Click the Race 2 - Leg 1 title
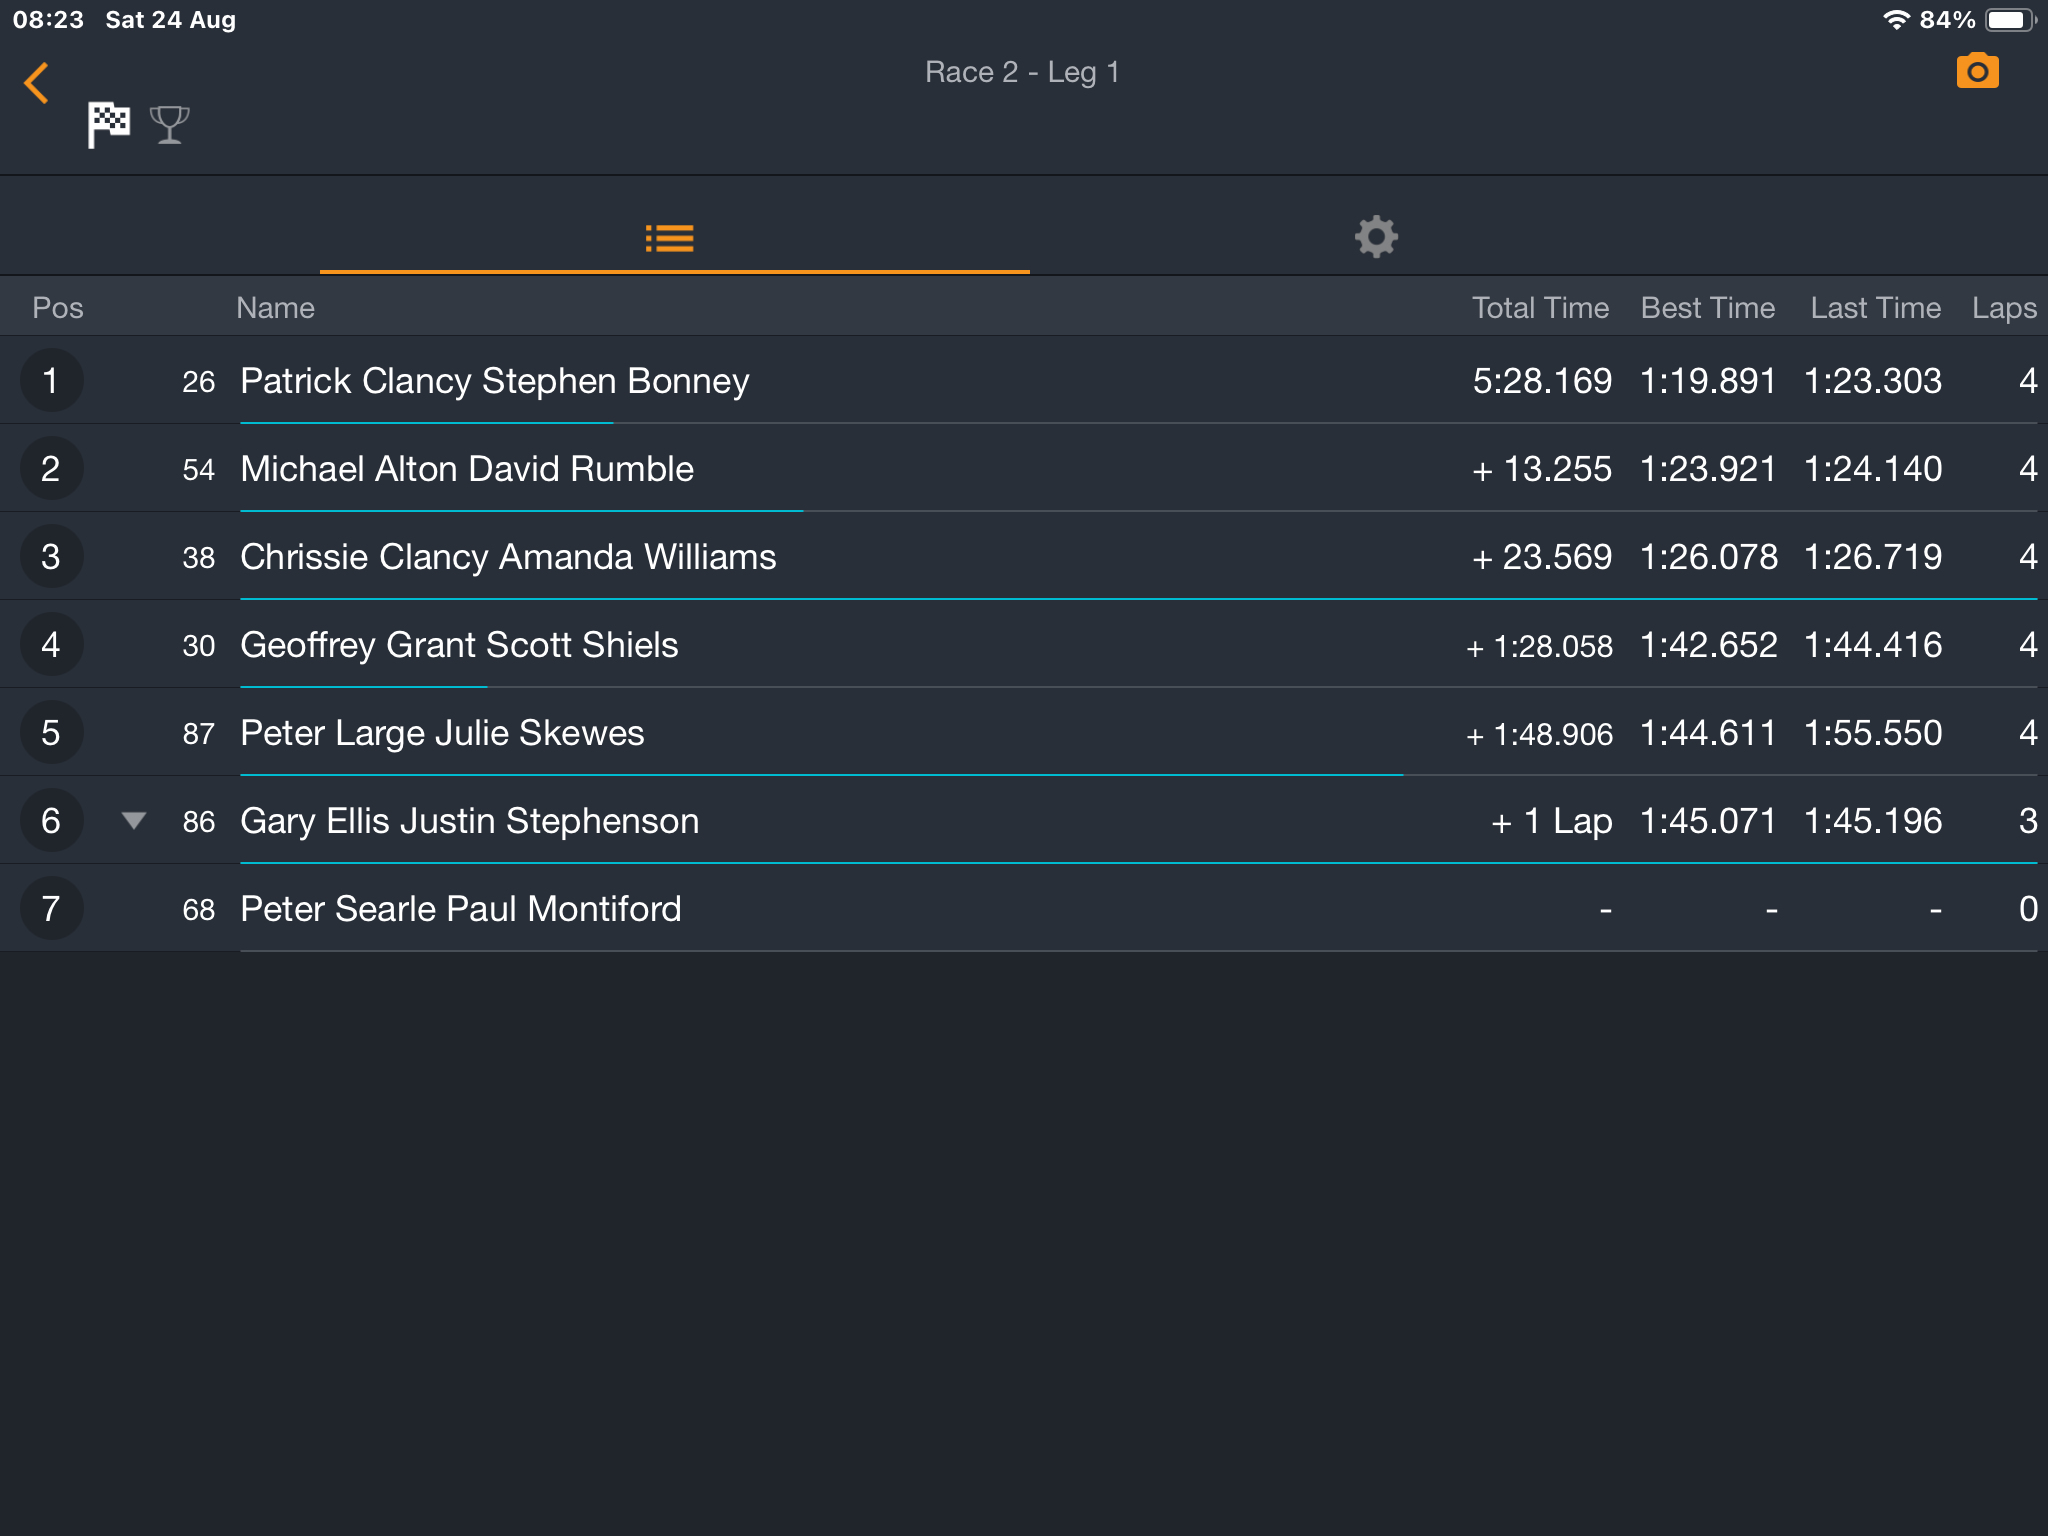This screenshot has width=2048, height=1536. [1022, 73]
